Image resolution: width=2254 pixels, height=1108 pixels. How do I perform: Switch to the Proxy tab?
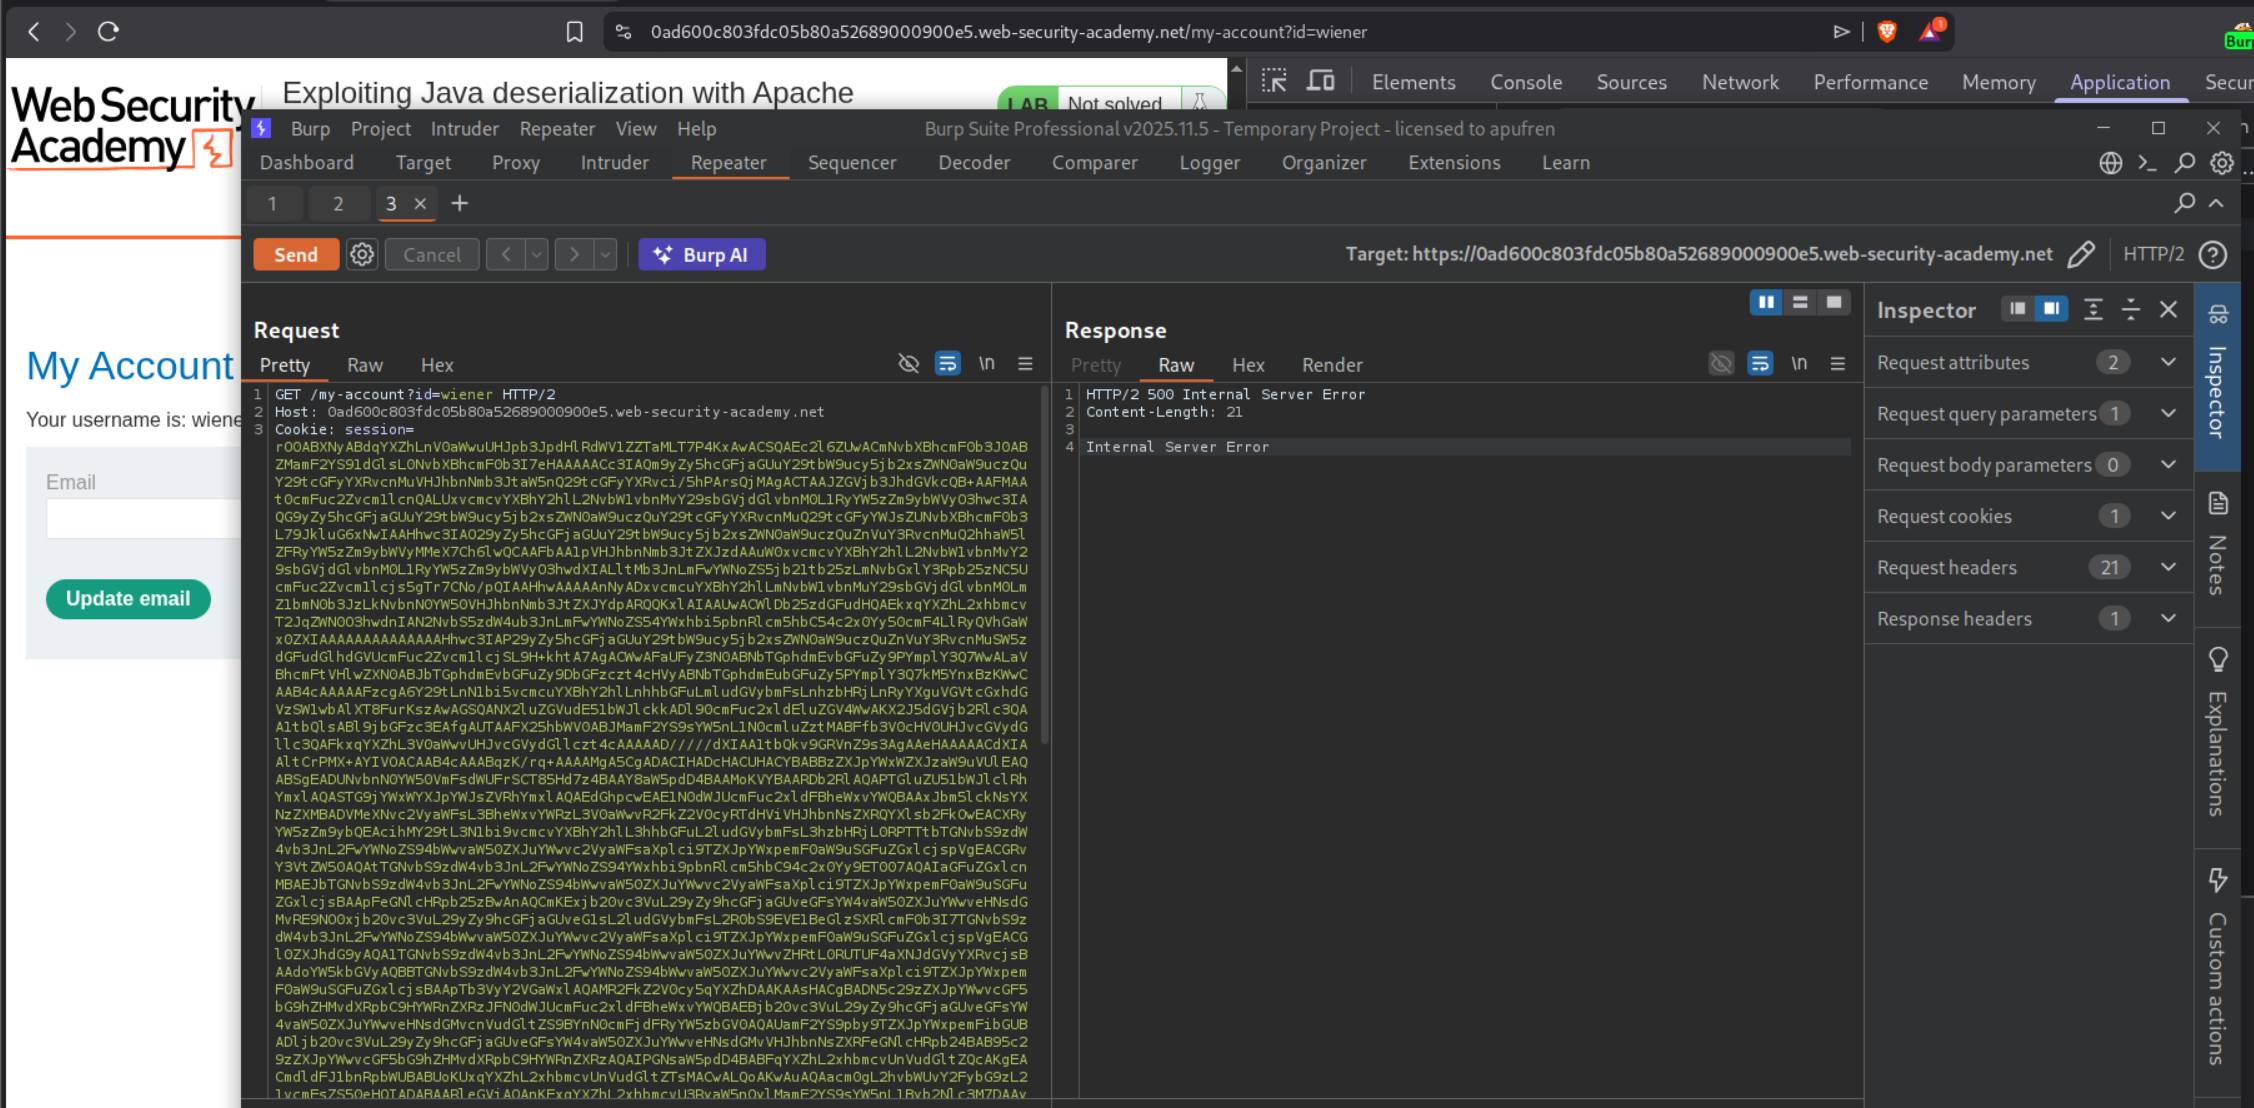[x=515, y=163]
